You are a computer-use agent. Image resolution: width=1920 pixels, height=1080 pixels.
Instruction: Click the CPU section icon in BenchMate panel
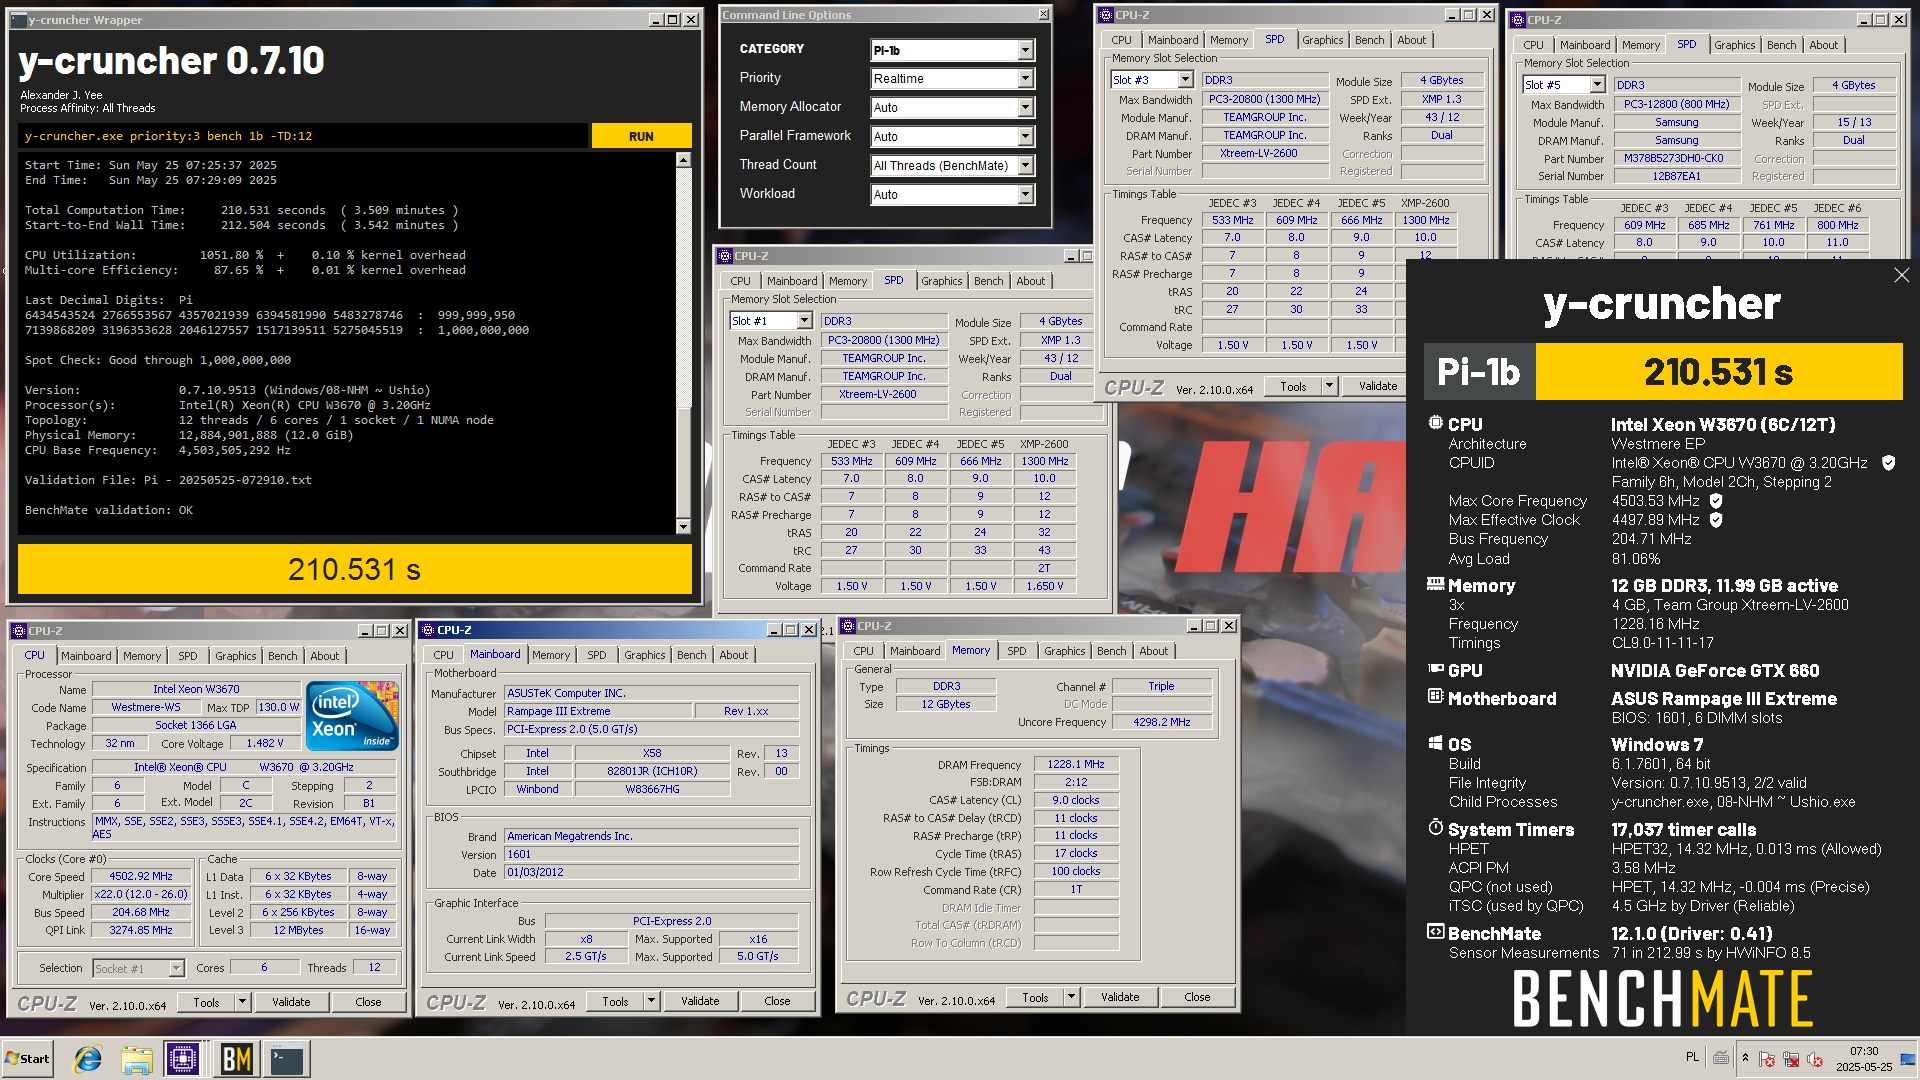[x=1435, y=423]
